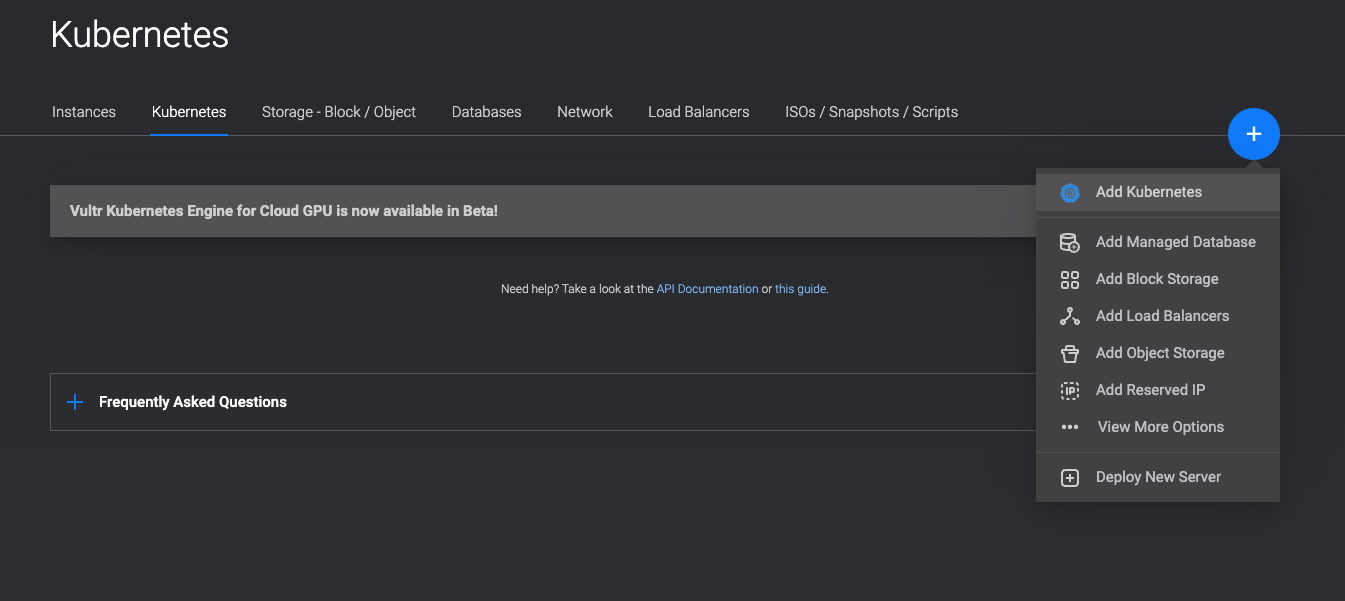Go to the Network tab
1345x601 pixels.
(585, 112)
